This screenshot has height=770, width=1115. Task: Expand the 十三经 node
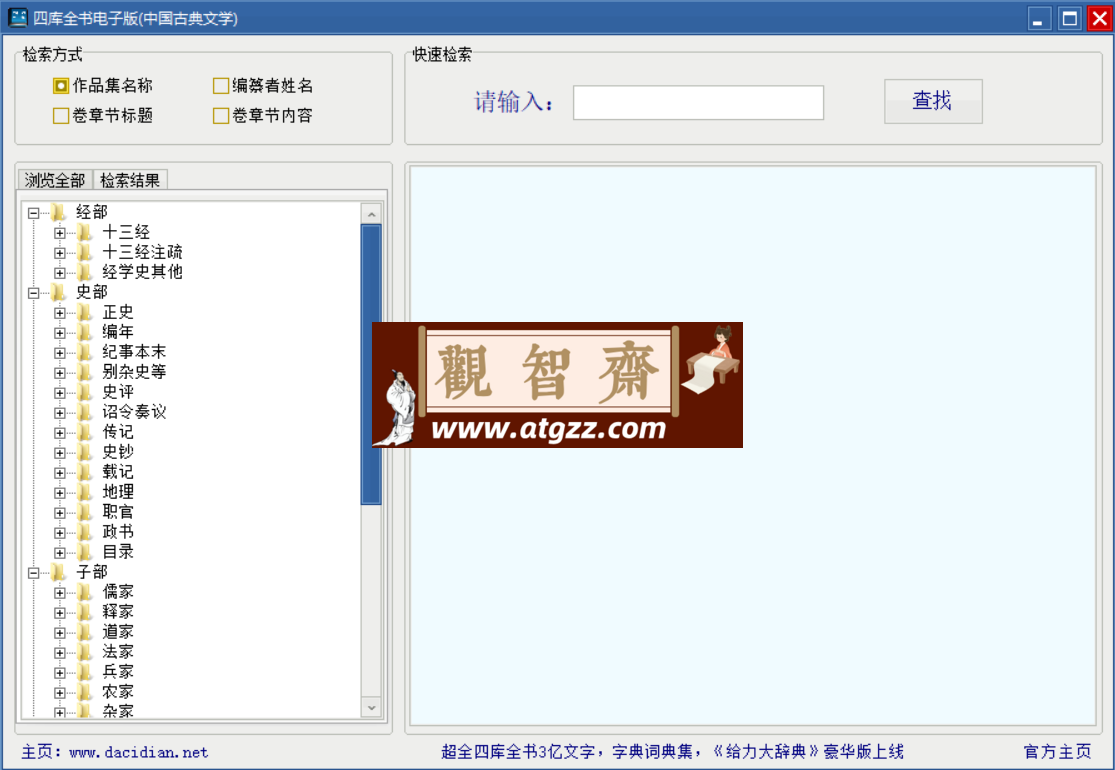[60, 232]
